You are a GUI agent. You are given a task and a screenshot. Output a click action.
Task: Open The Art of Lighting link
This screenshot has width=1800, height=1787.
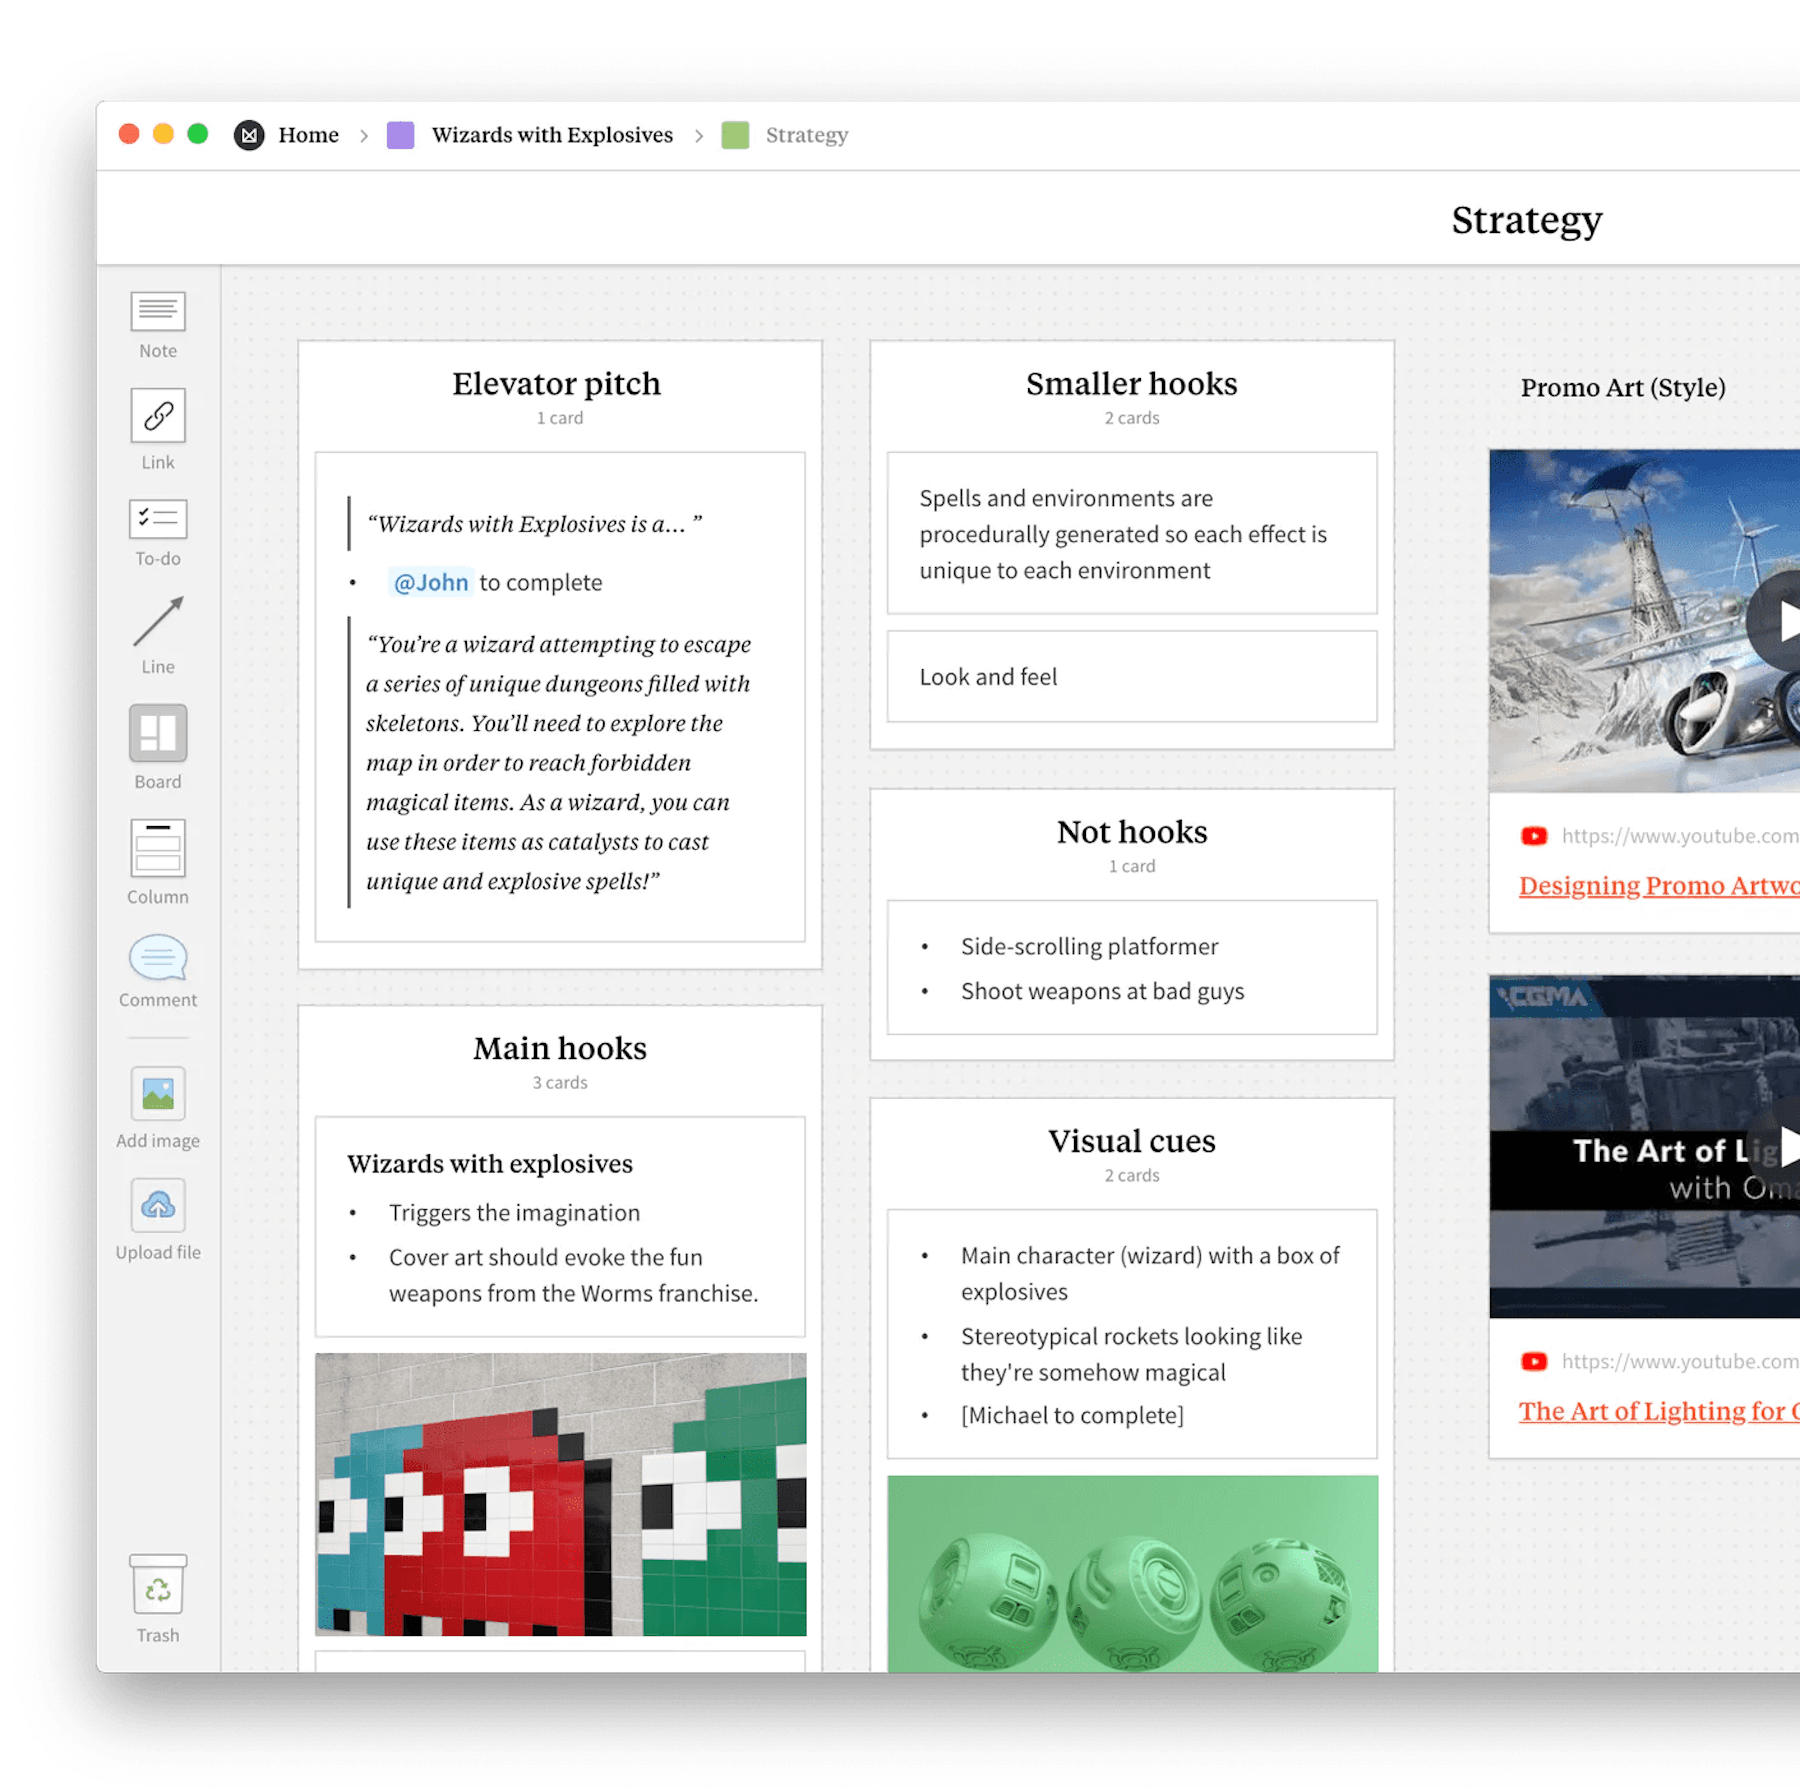click(x=1655, y=1411)
